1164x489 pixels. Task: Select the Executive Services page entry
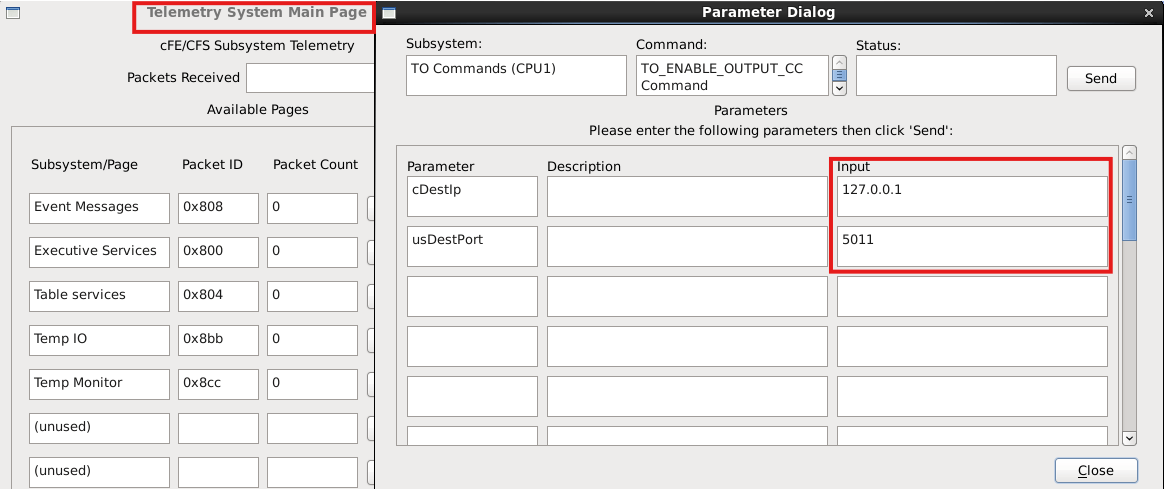point(99,252)
